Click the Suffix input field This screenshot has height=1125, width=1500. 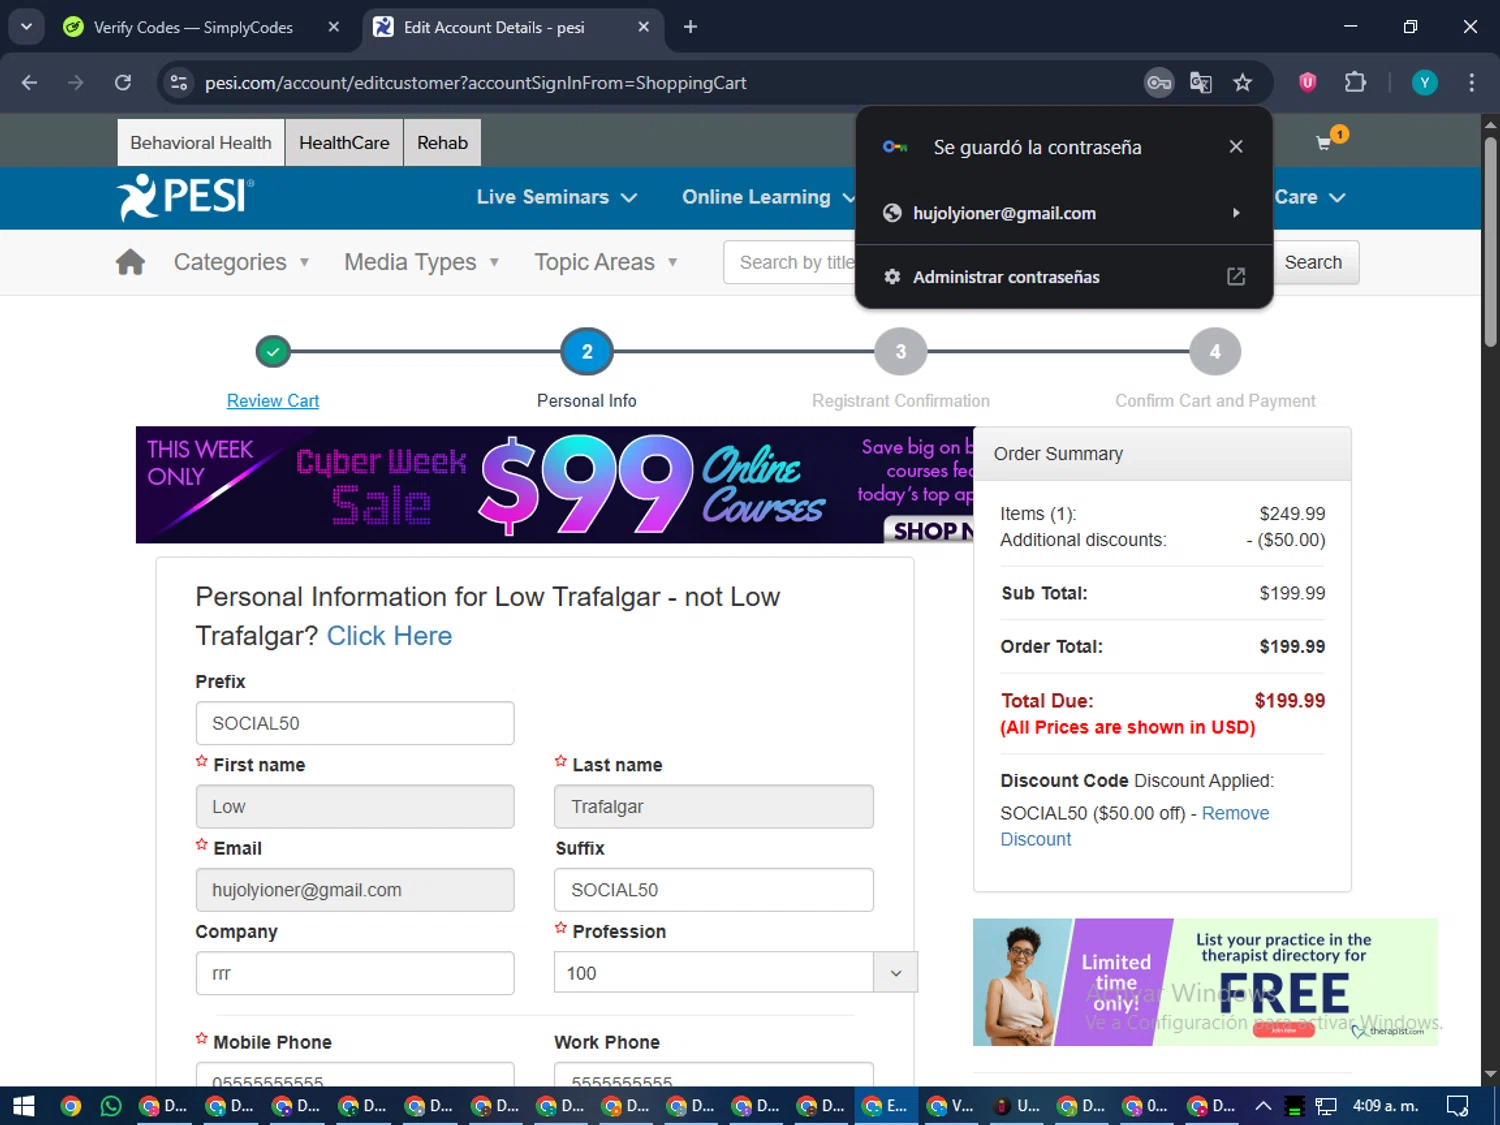pyautogui.click(x=714, y=890)
